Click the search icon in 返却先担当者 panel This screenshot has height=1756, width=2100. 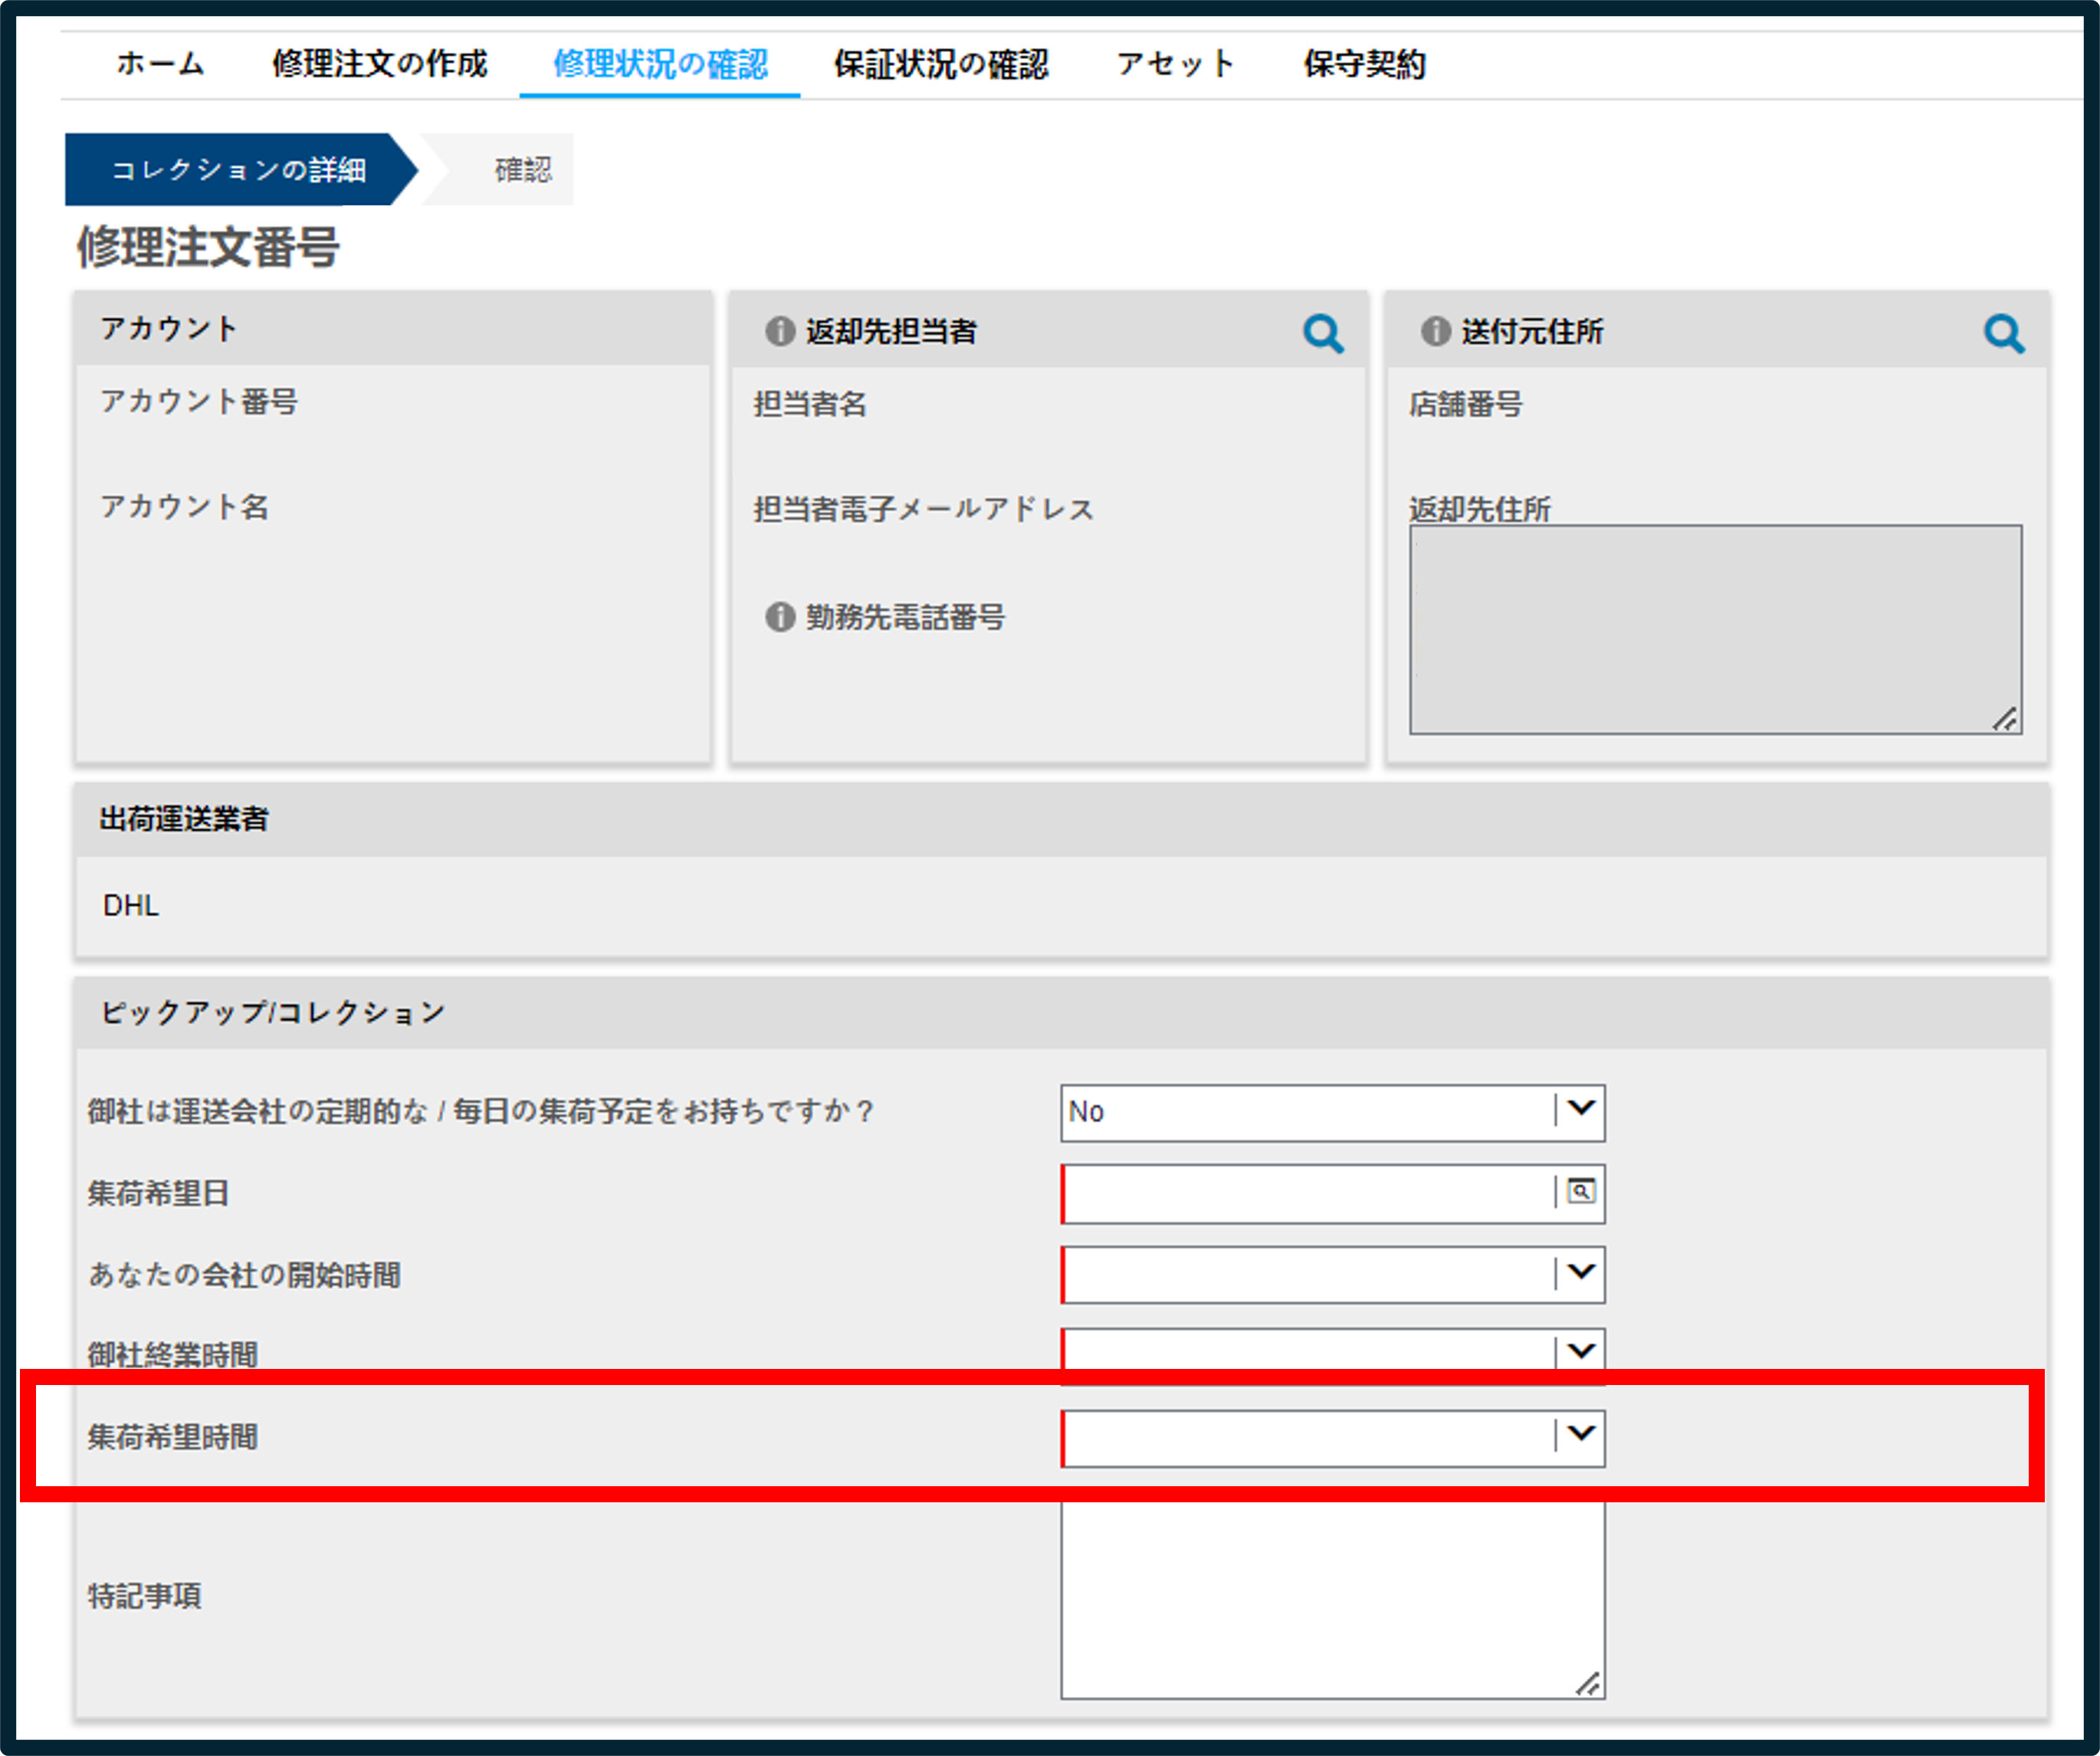(1323, 333)
